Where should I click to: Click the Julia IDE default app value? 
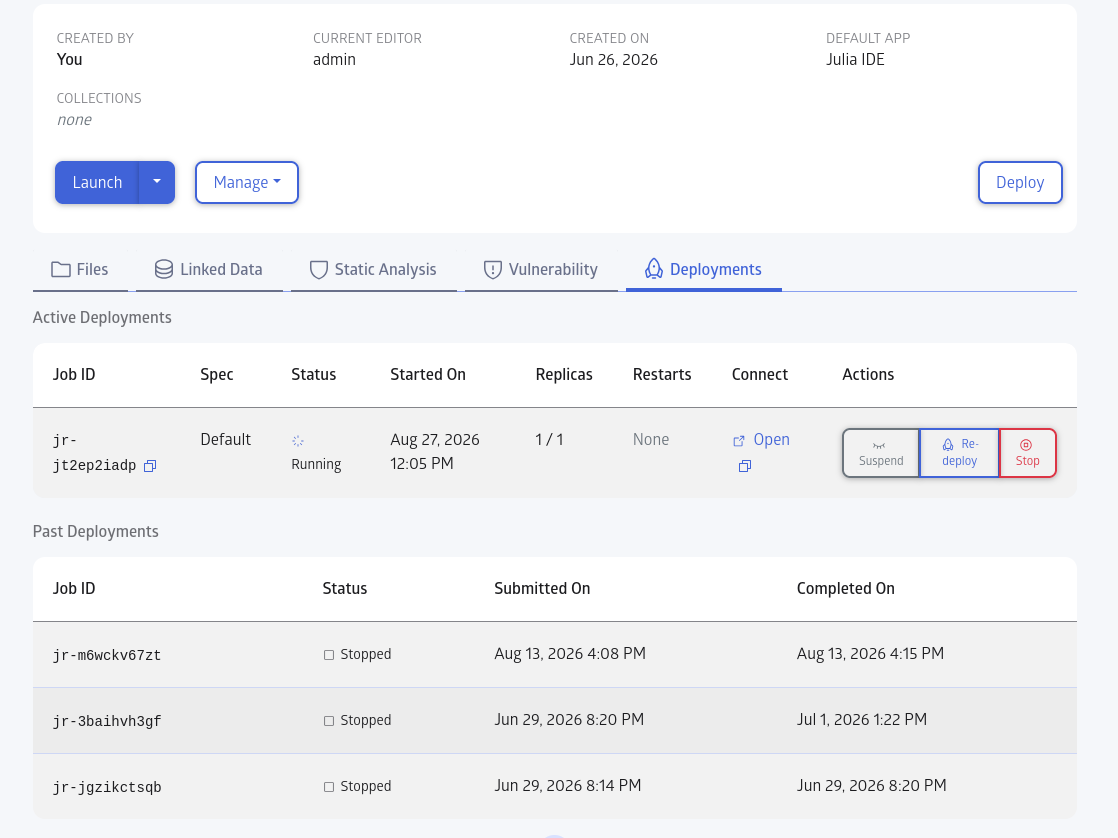pos(855,59)
